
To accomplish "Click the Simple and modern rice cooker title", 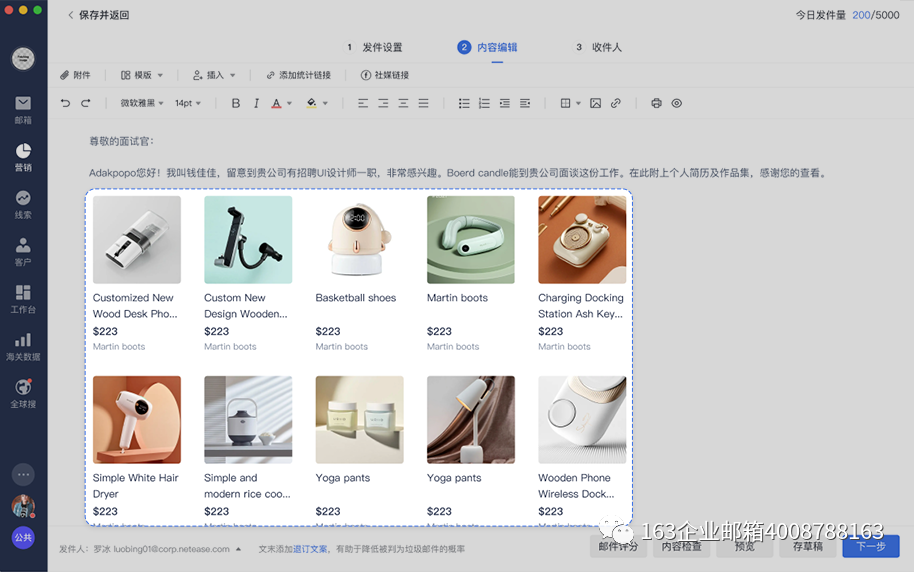I will pos(247,486).
